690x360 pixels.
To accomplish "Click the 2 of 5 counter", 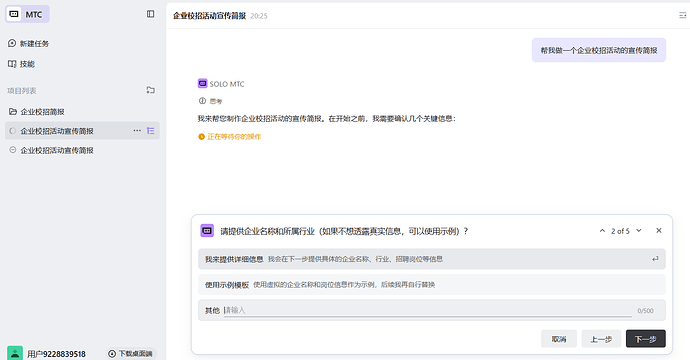I will [x=620, y=231].
